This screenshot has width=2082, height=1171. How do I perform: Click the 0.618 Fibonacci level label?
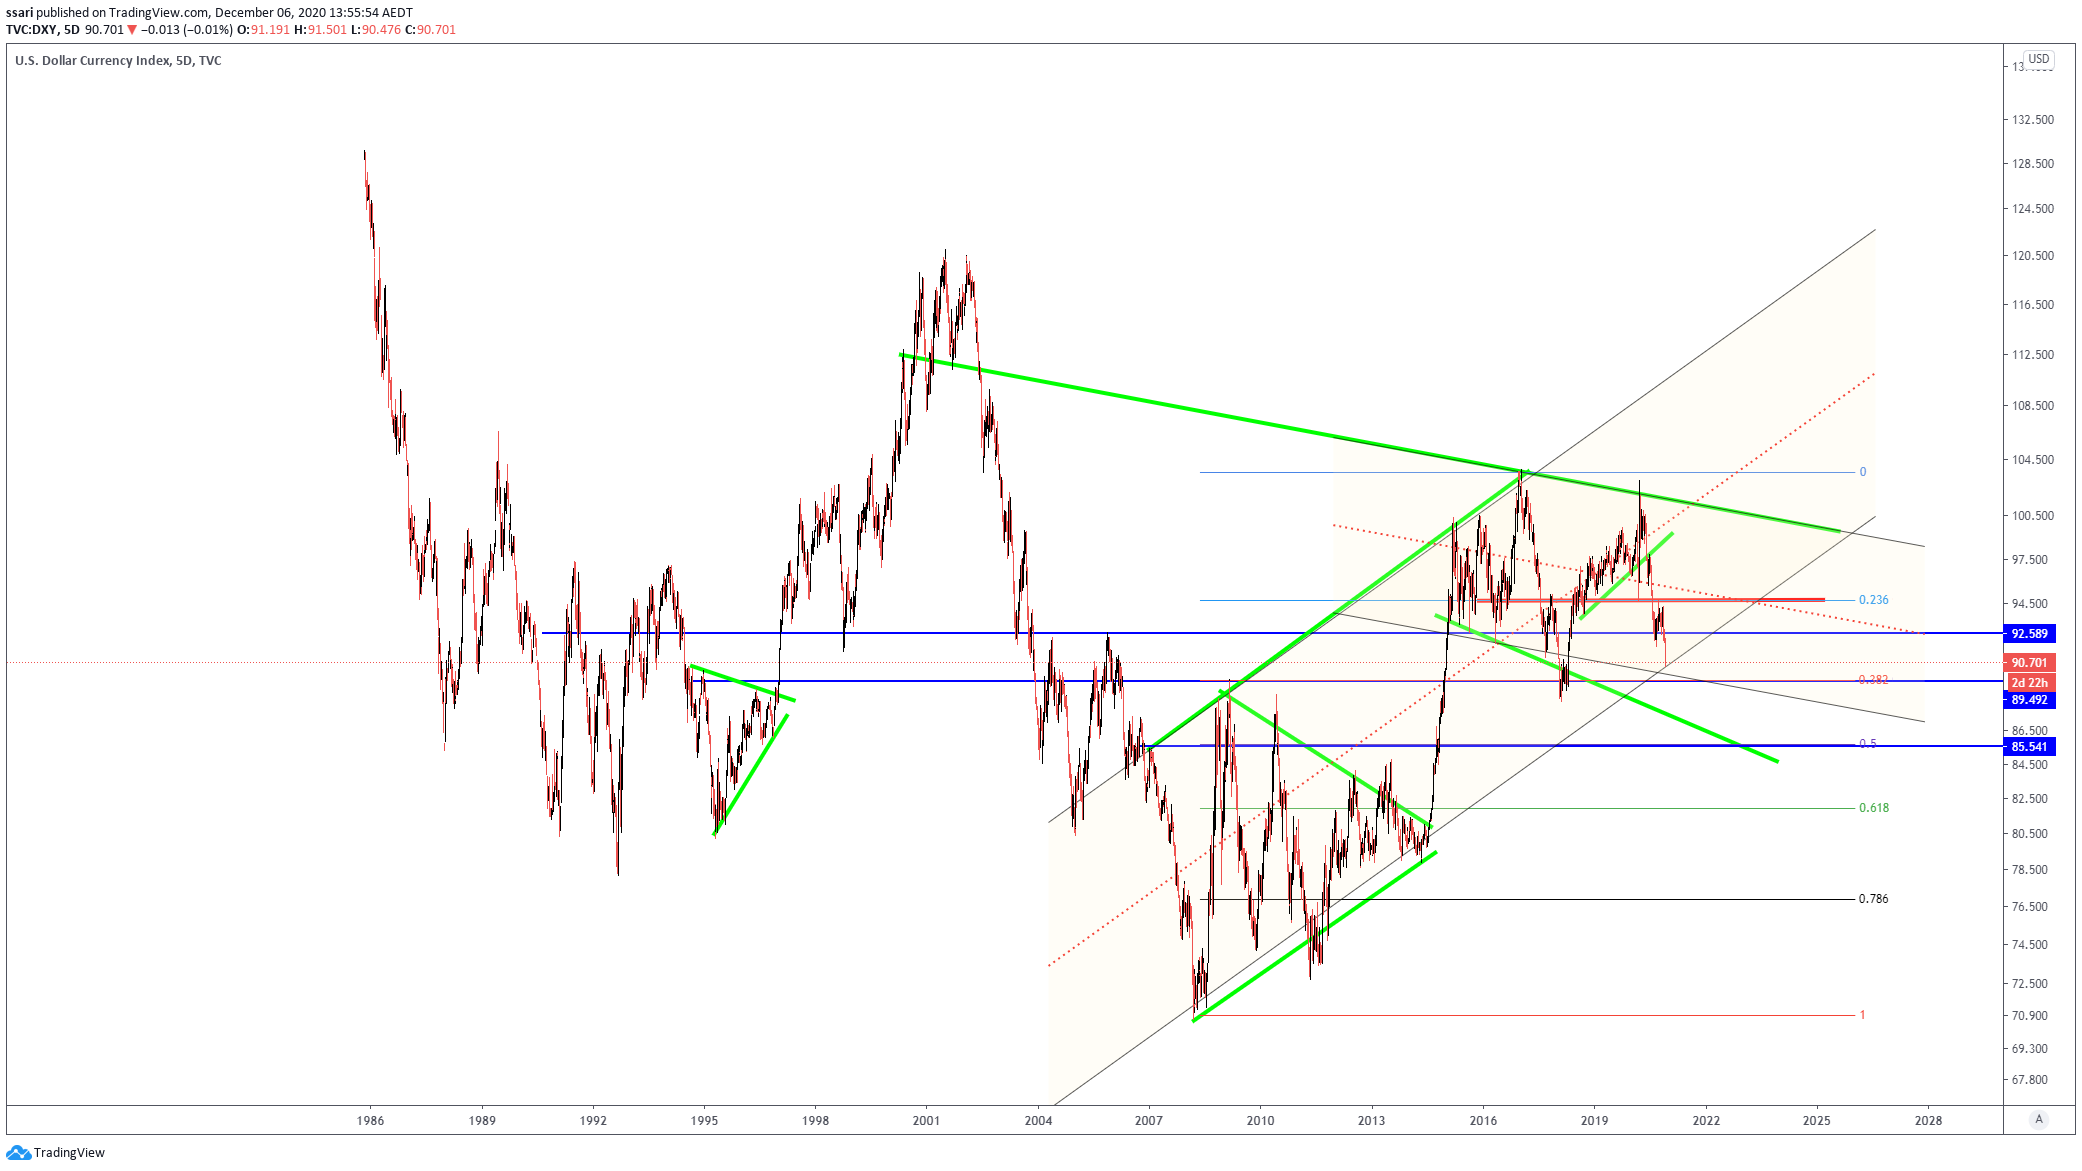coord(1874,808)
